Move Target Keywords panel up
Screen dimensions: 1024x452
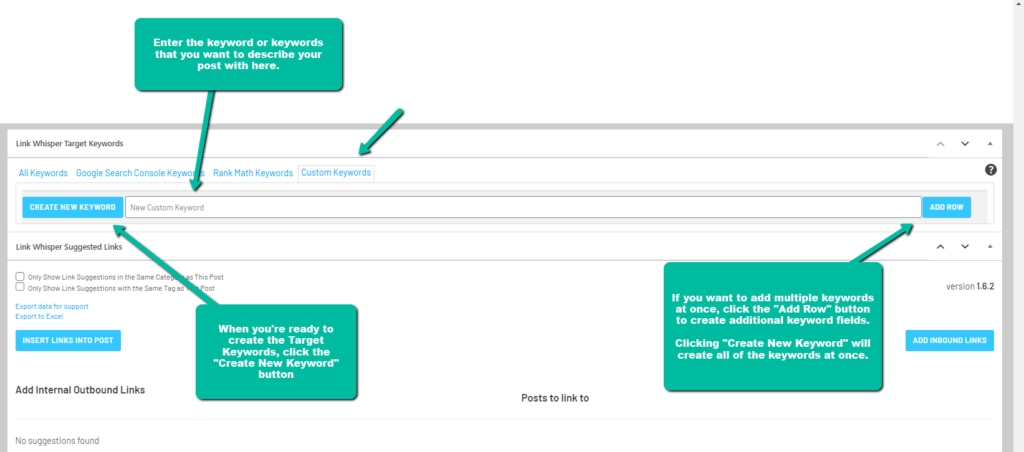pos(940,144)
